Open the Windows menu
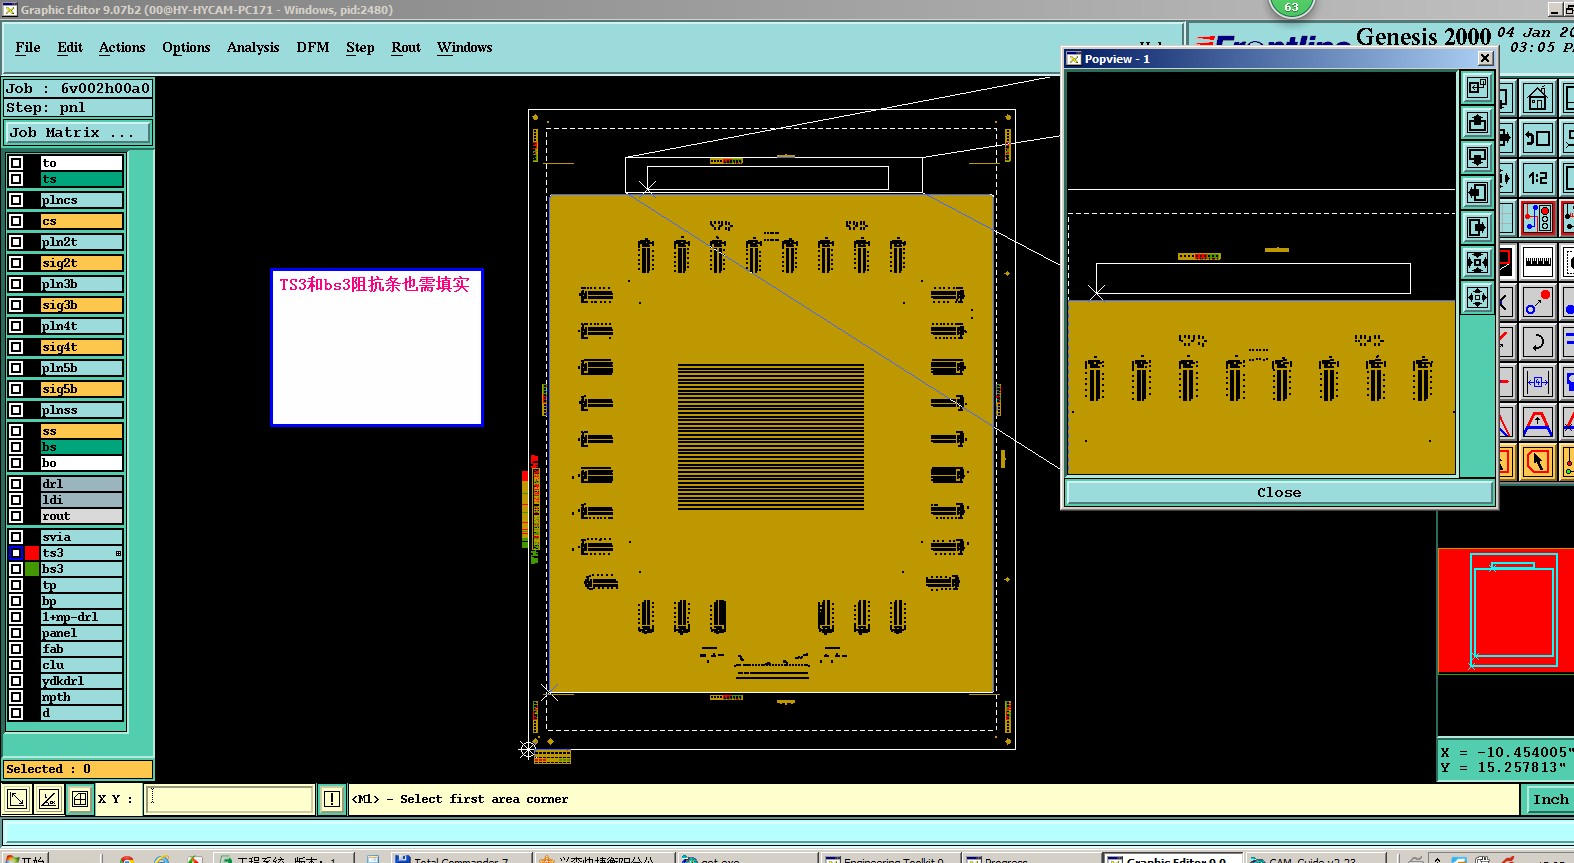This screenshot has height=863, width=1574. coord(464,47)
